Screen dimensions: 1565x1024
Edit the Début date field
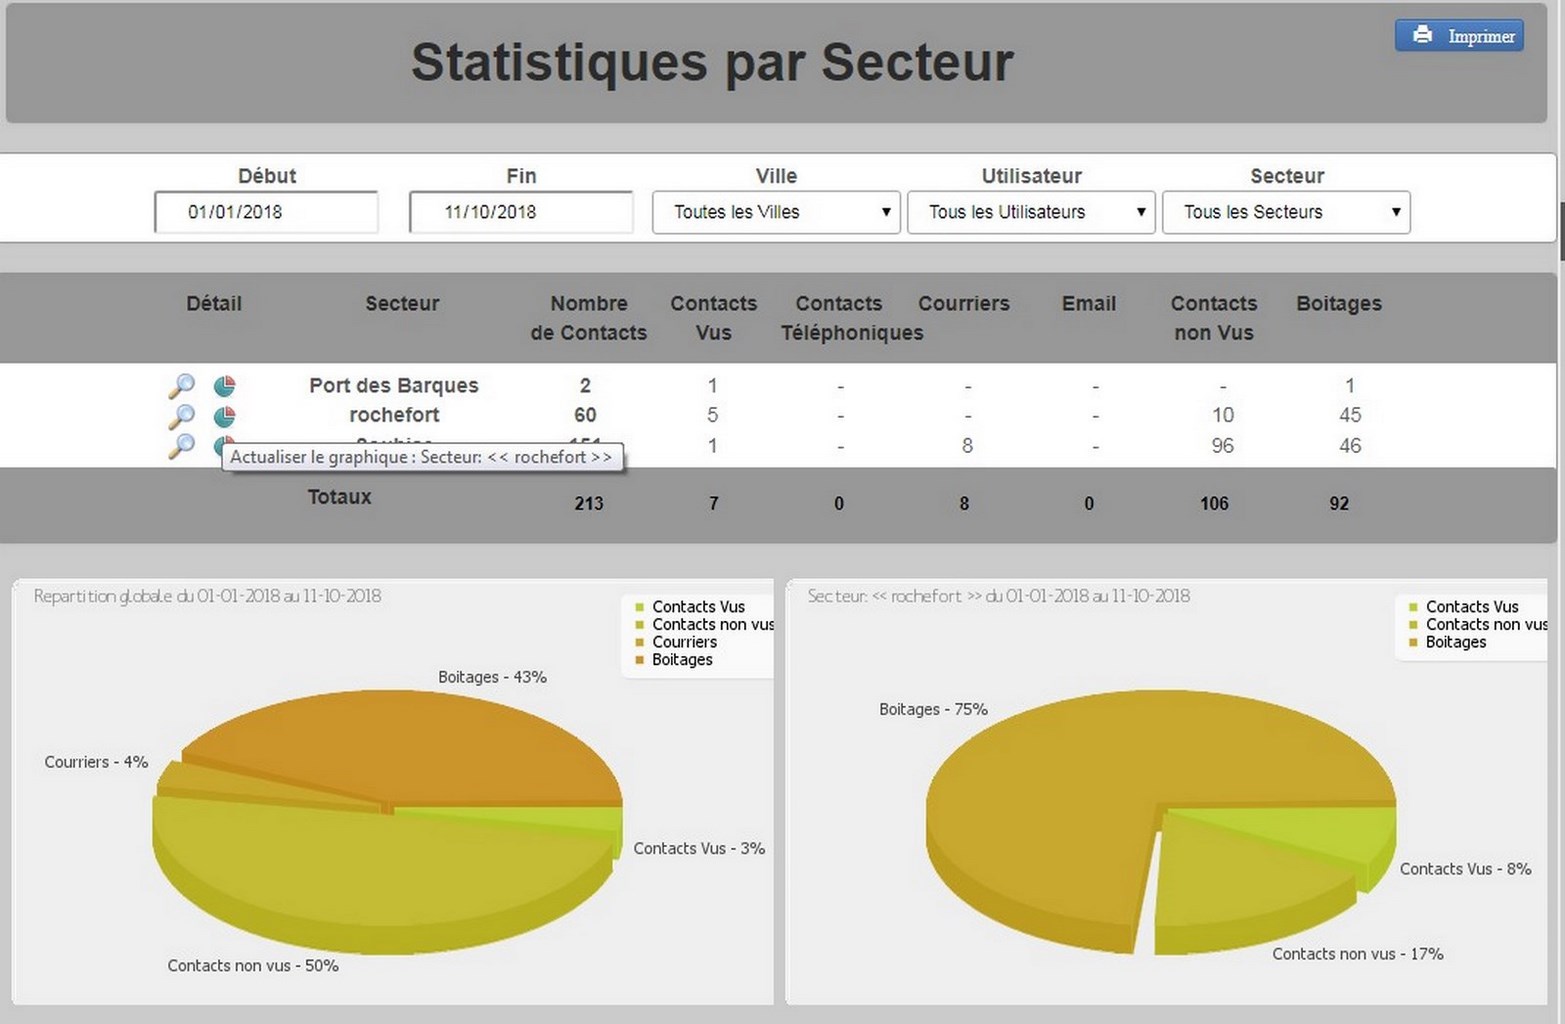coord(266,212)
